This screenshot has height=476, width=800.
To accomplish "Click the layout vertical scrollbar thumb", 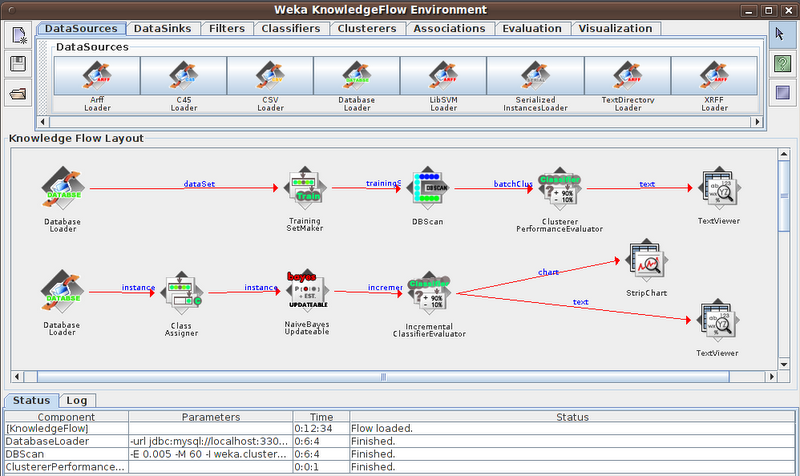I will click(x=784, y=196).
